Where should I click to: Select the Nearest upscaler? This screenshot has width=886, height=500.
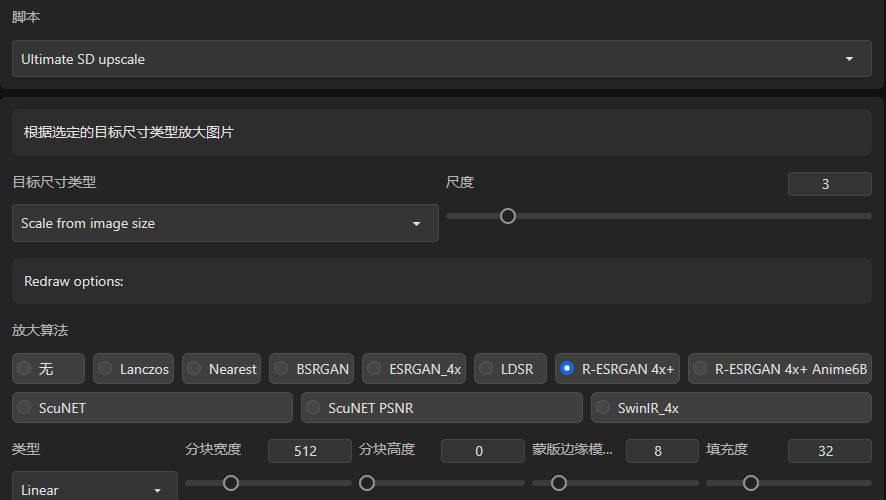point(222,369)
